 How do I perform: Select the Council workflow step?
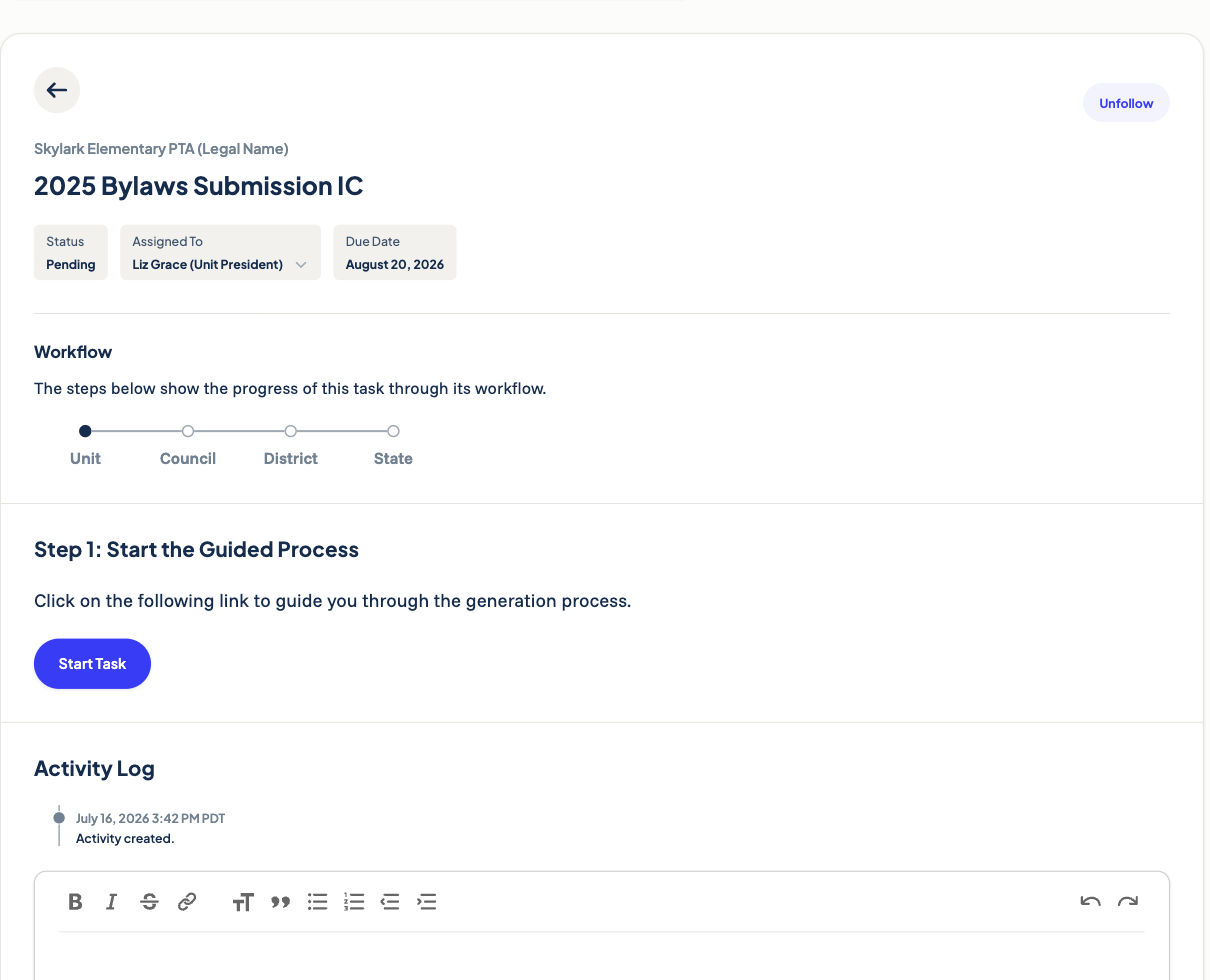click(188, 431)
